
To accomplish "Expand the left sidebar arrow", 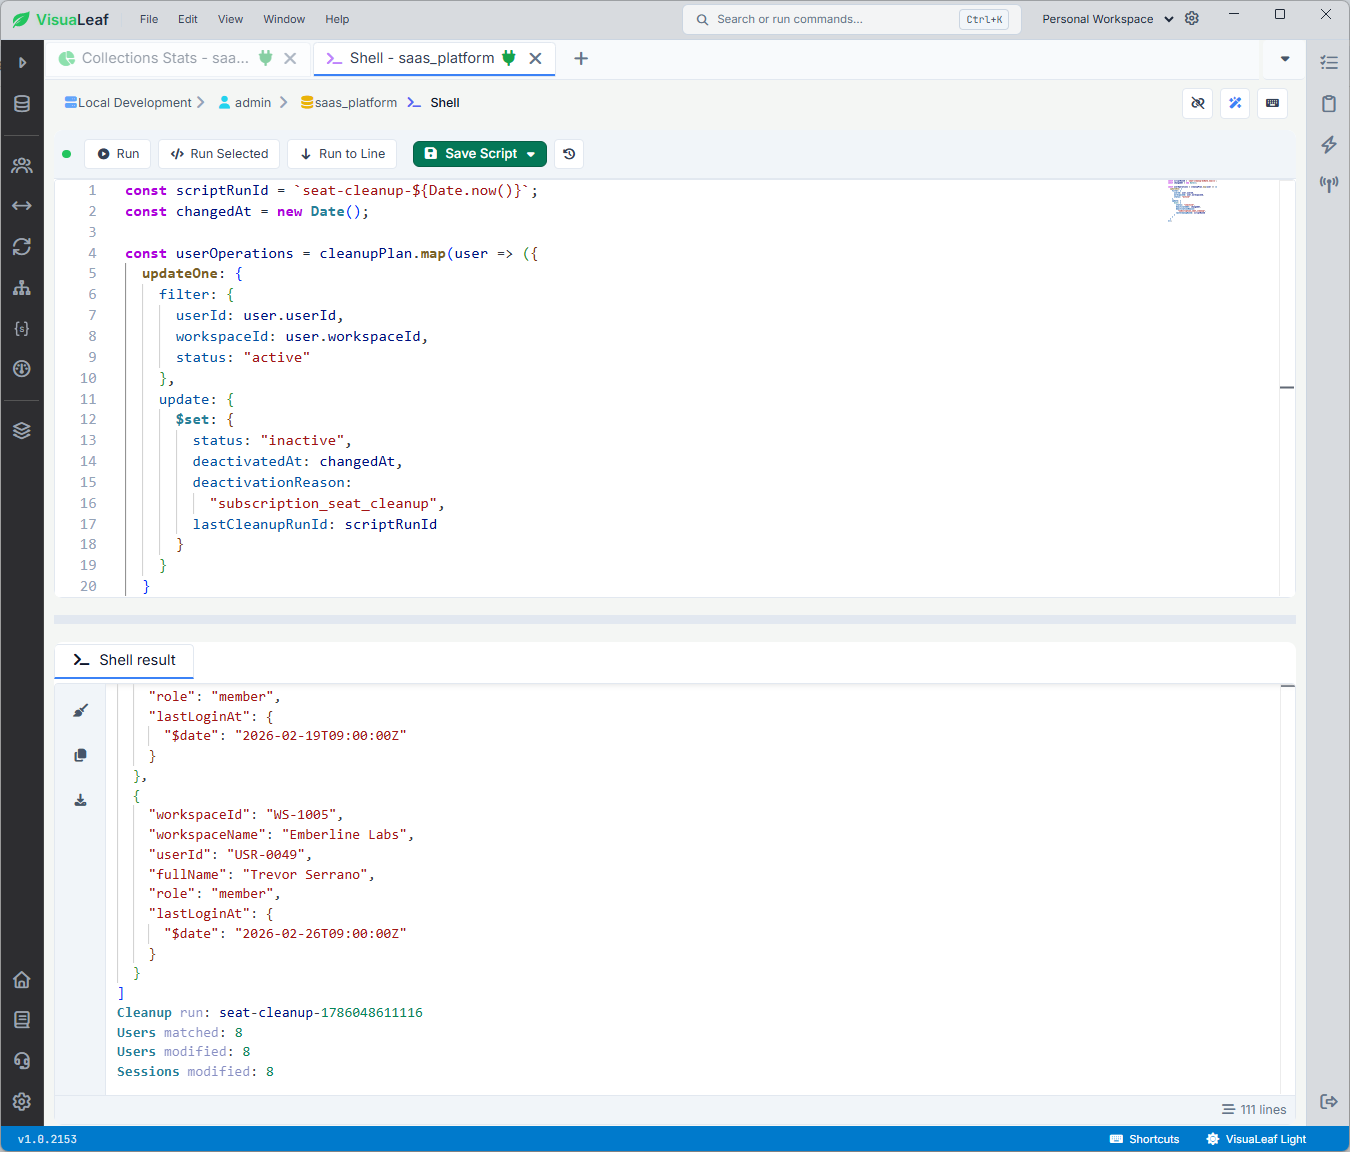I will [x=22, y=62].
